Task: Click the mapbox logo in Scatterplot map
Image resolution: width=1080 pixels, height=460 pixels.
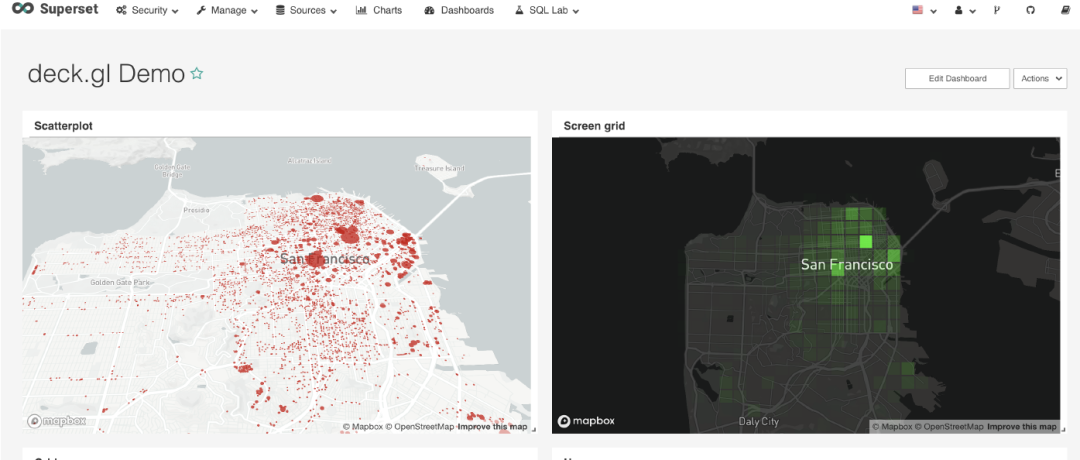Action: (x=56, y=421)
